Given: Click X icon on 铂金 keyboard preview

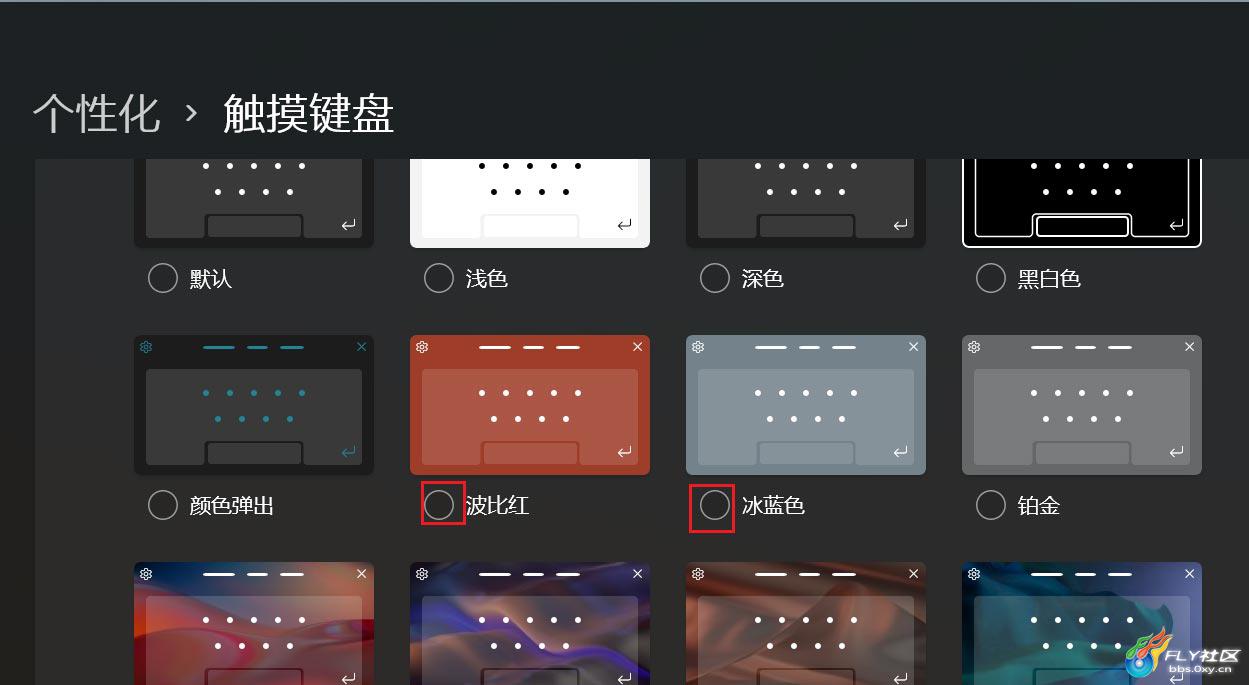Looking at the screenshot, I should click(x=1190, y=347).
